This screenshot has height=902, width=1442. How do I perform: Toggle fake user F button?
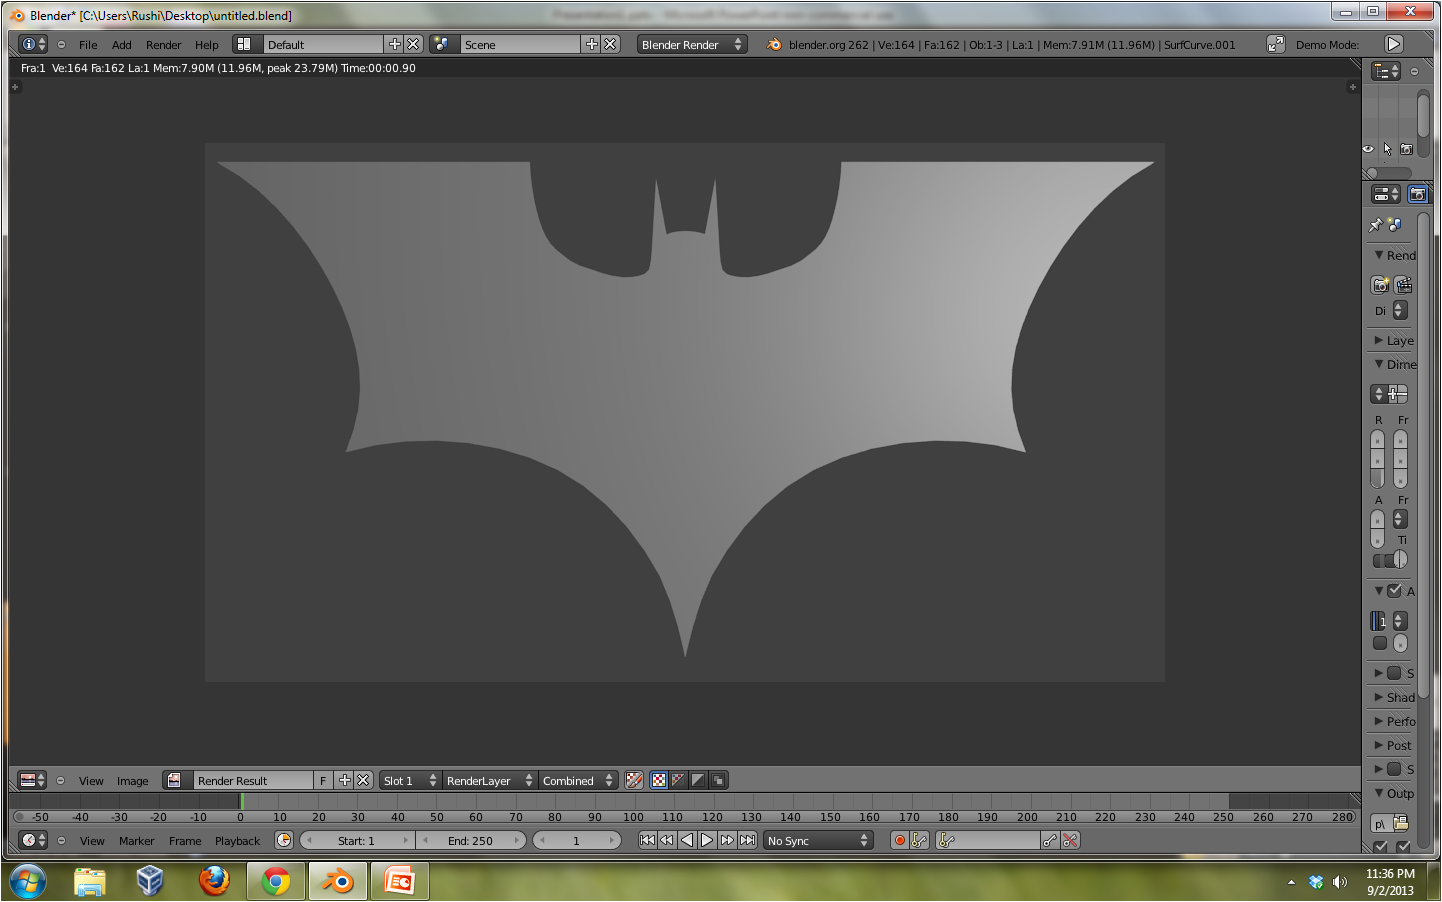(323, 780)
